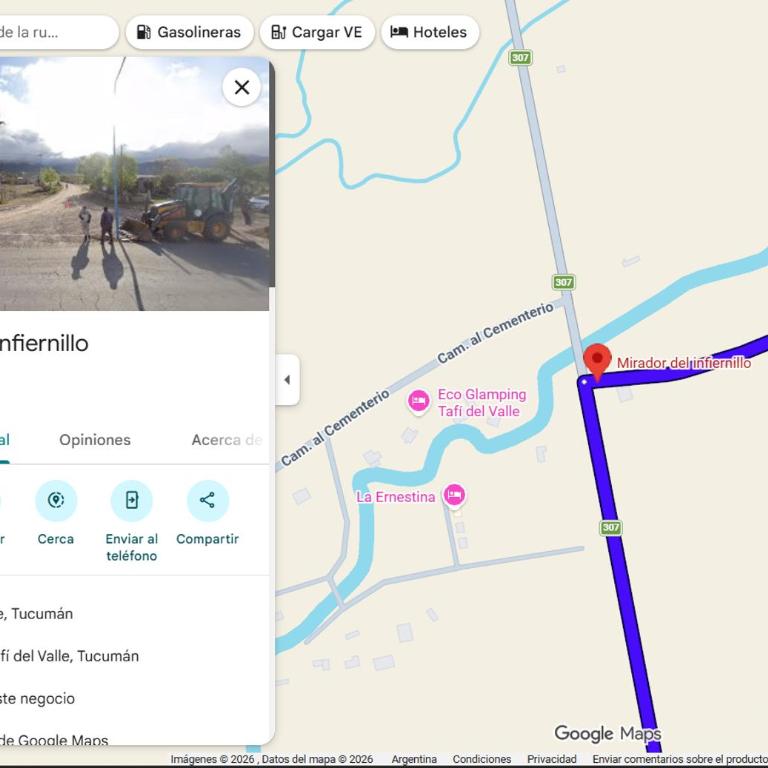Click the route 307 shield near Cam. al Cementerio
The width and height of the screenshot is (768, 768).
(564, 282)
